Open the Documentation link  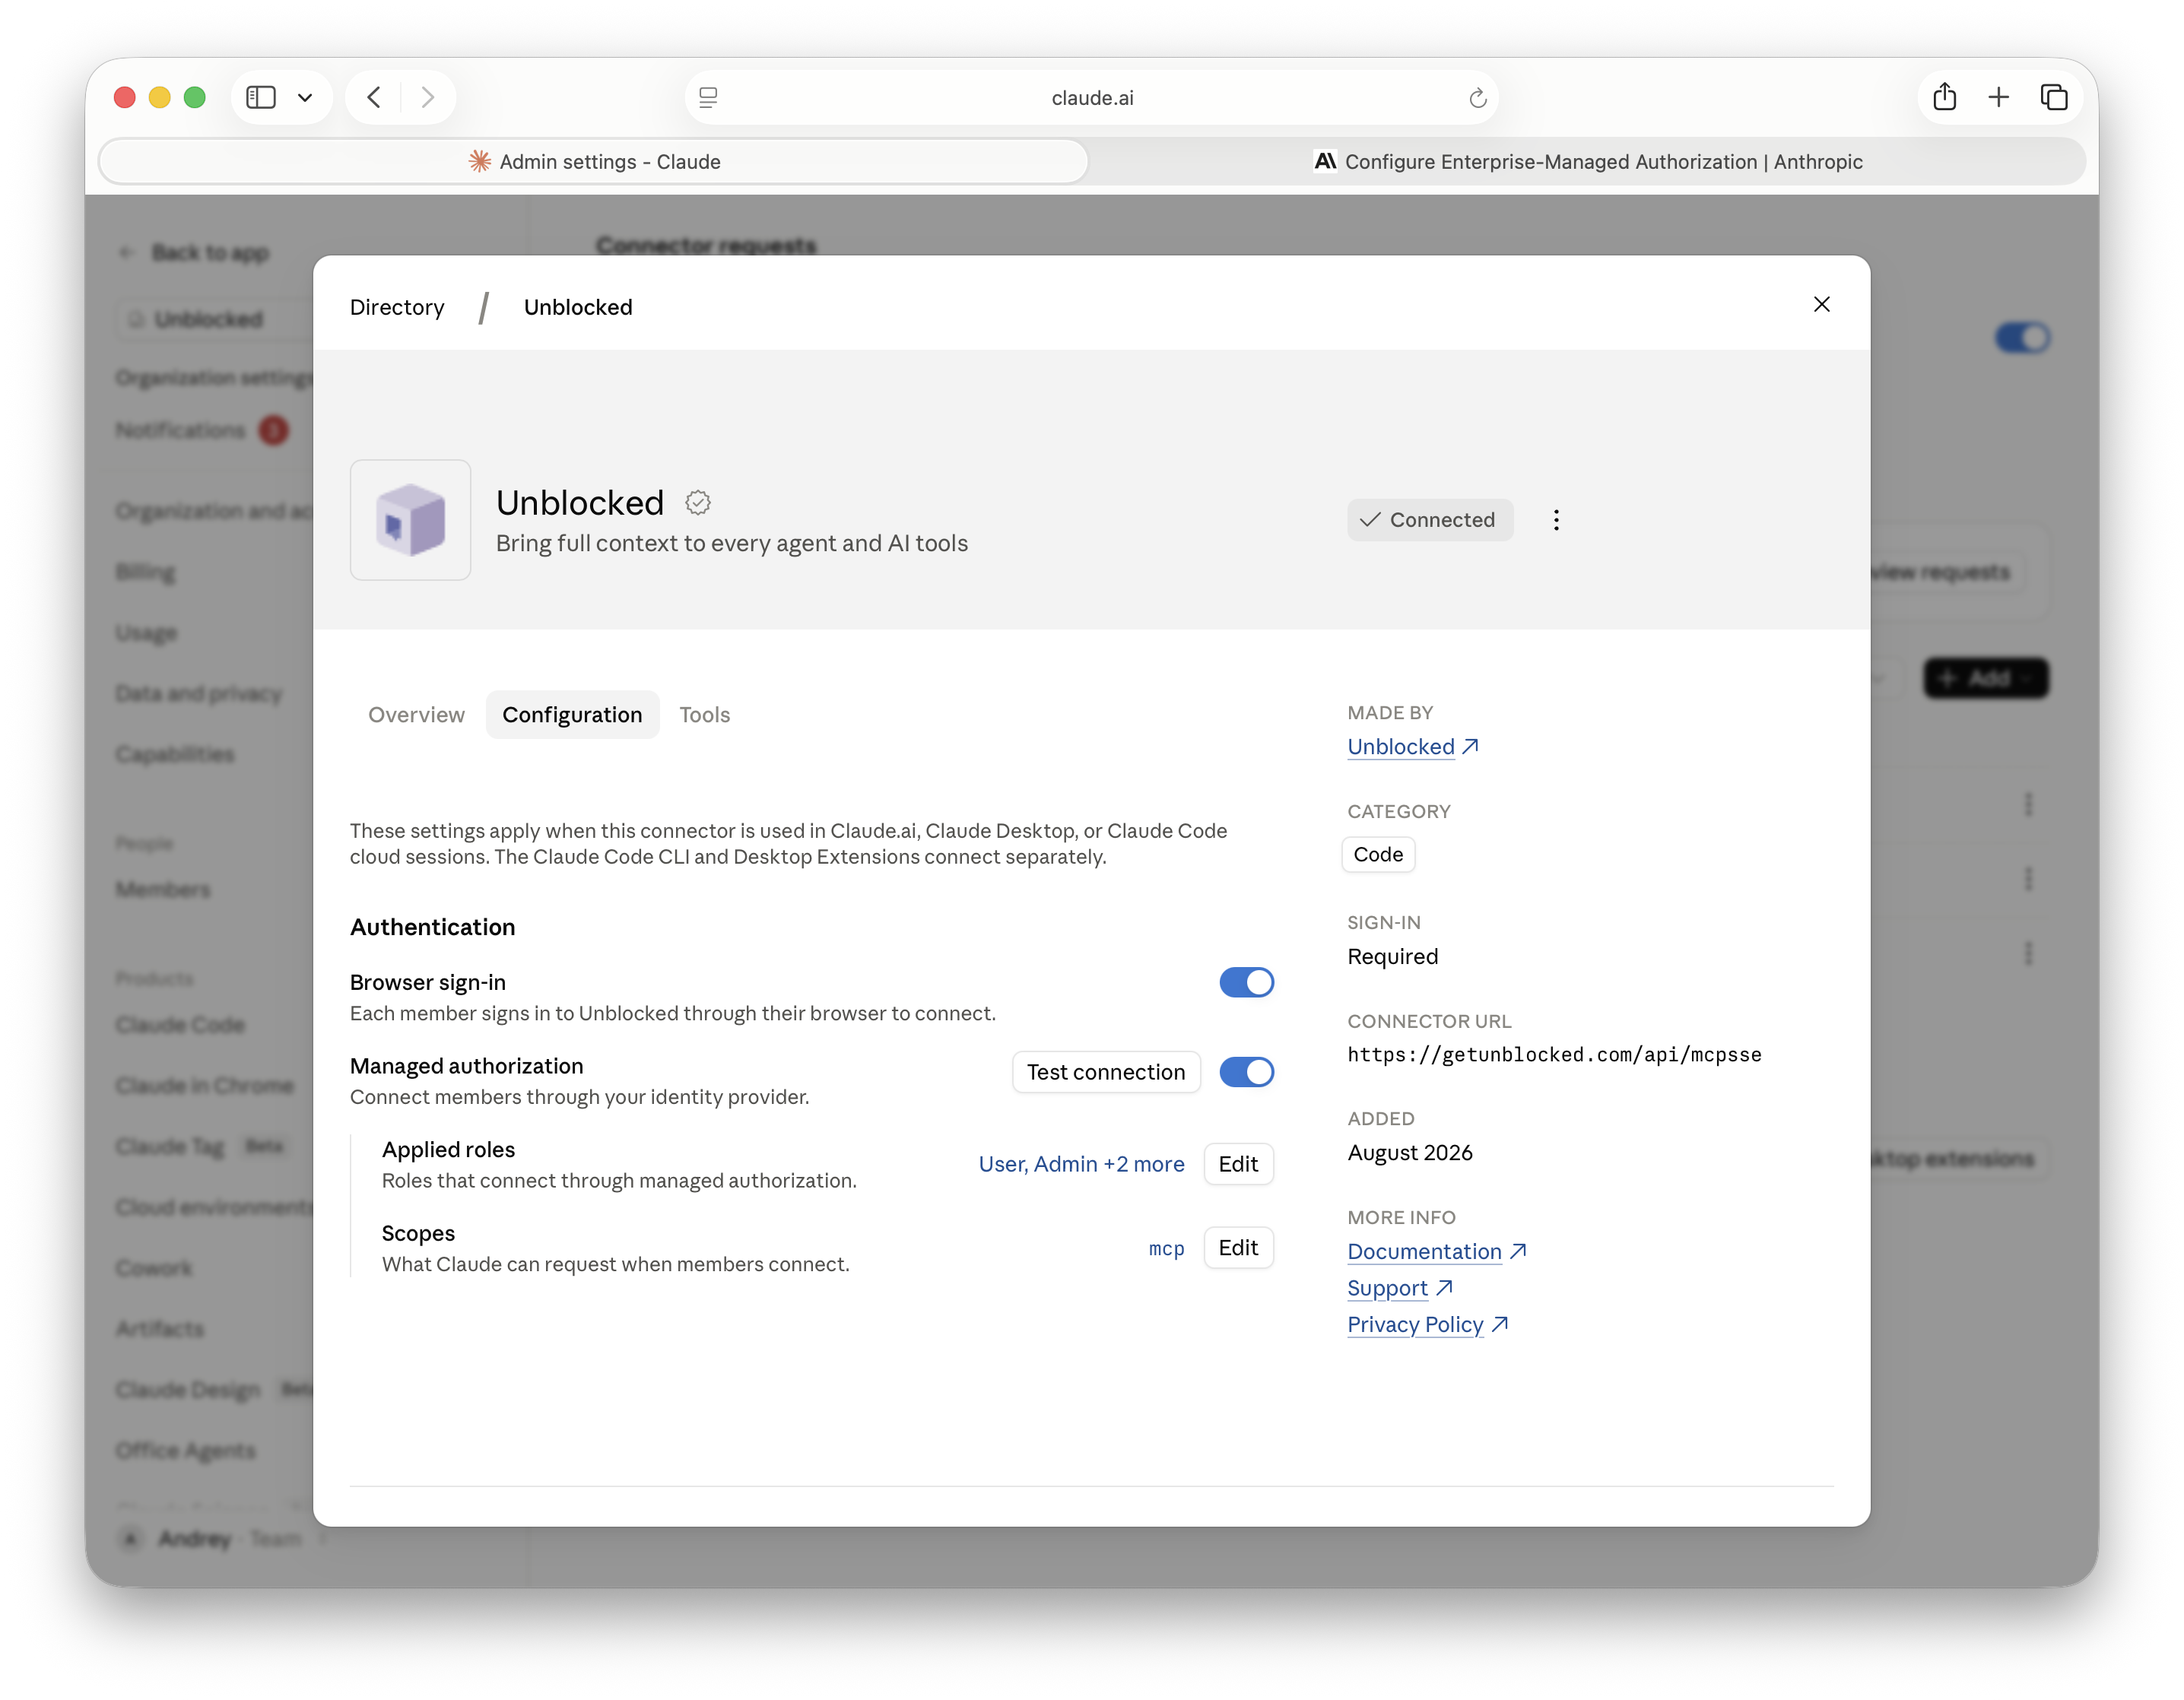pyautogui.click(x=1437, y=1251)
